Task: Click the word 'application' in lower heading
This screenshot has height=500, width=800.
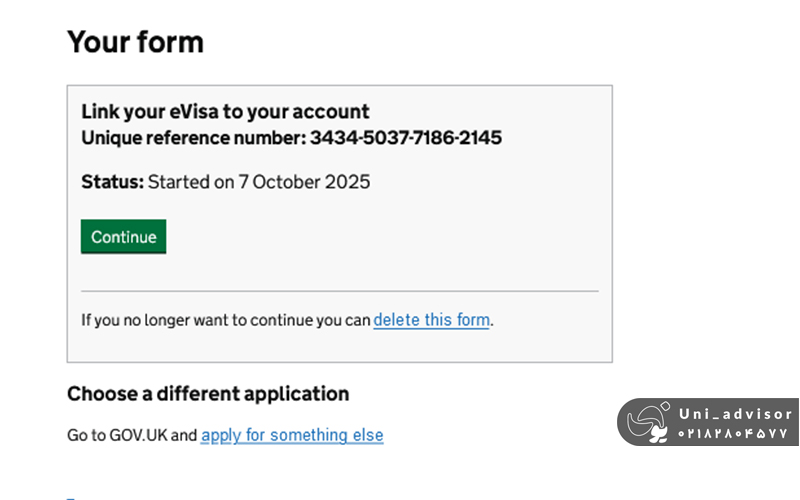Action: point(300,394)
